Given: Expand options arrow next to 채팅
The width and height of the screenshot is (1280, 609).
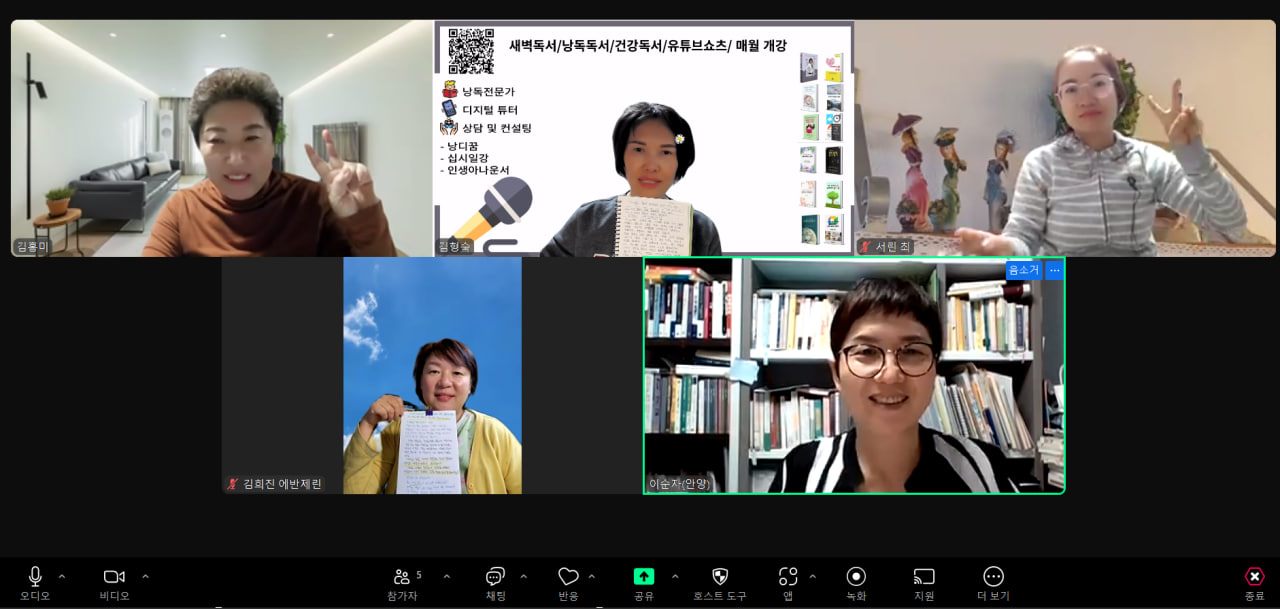Looking at the screenshot, I should pos(523,576).
